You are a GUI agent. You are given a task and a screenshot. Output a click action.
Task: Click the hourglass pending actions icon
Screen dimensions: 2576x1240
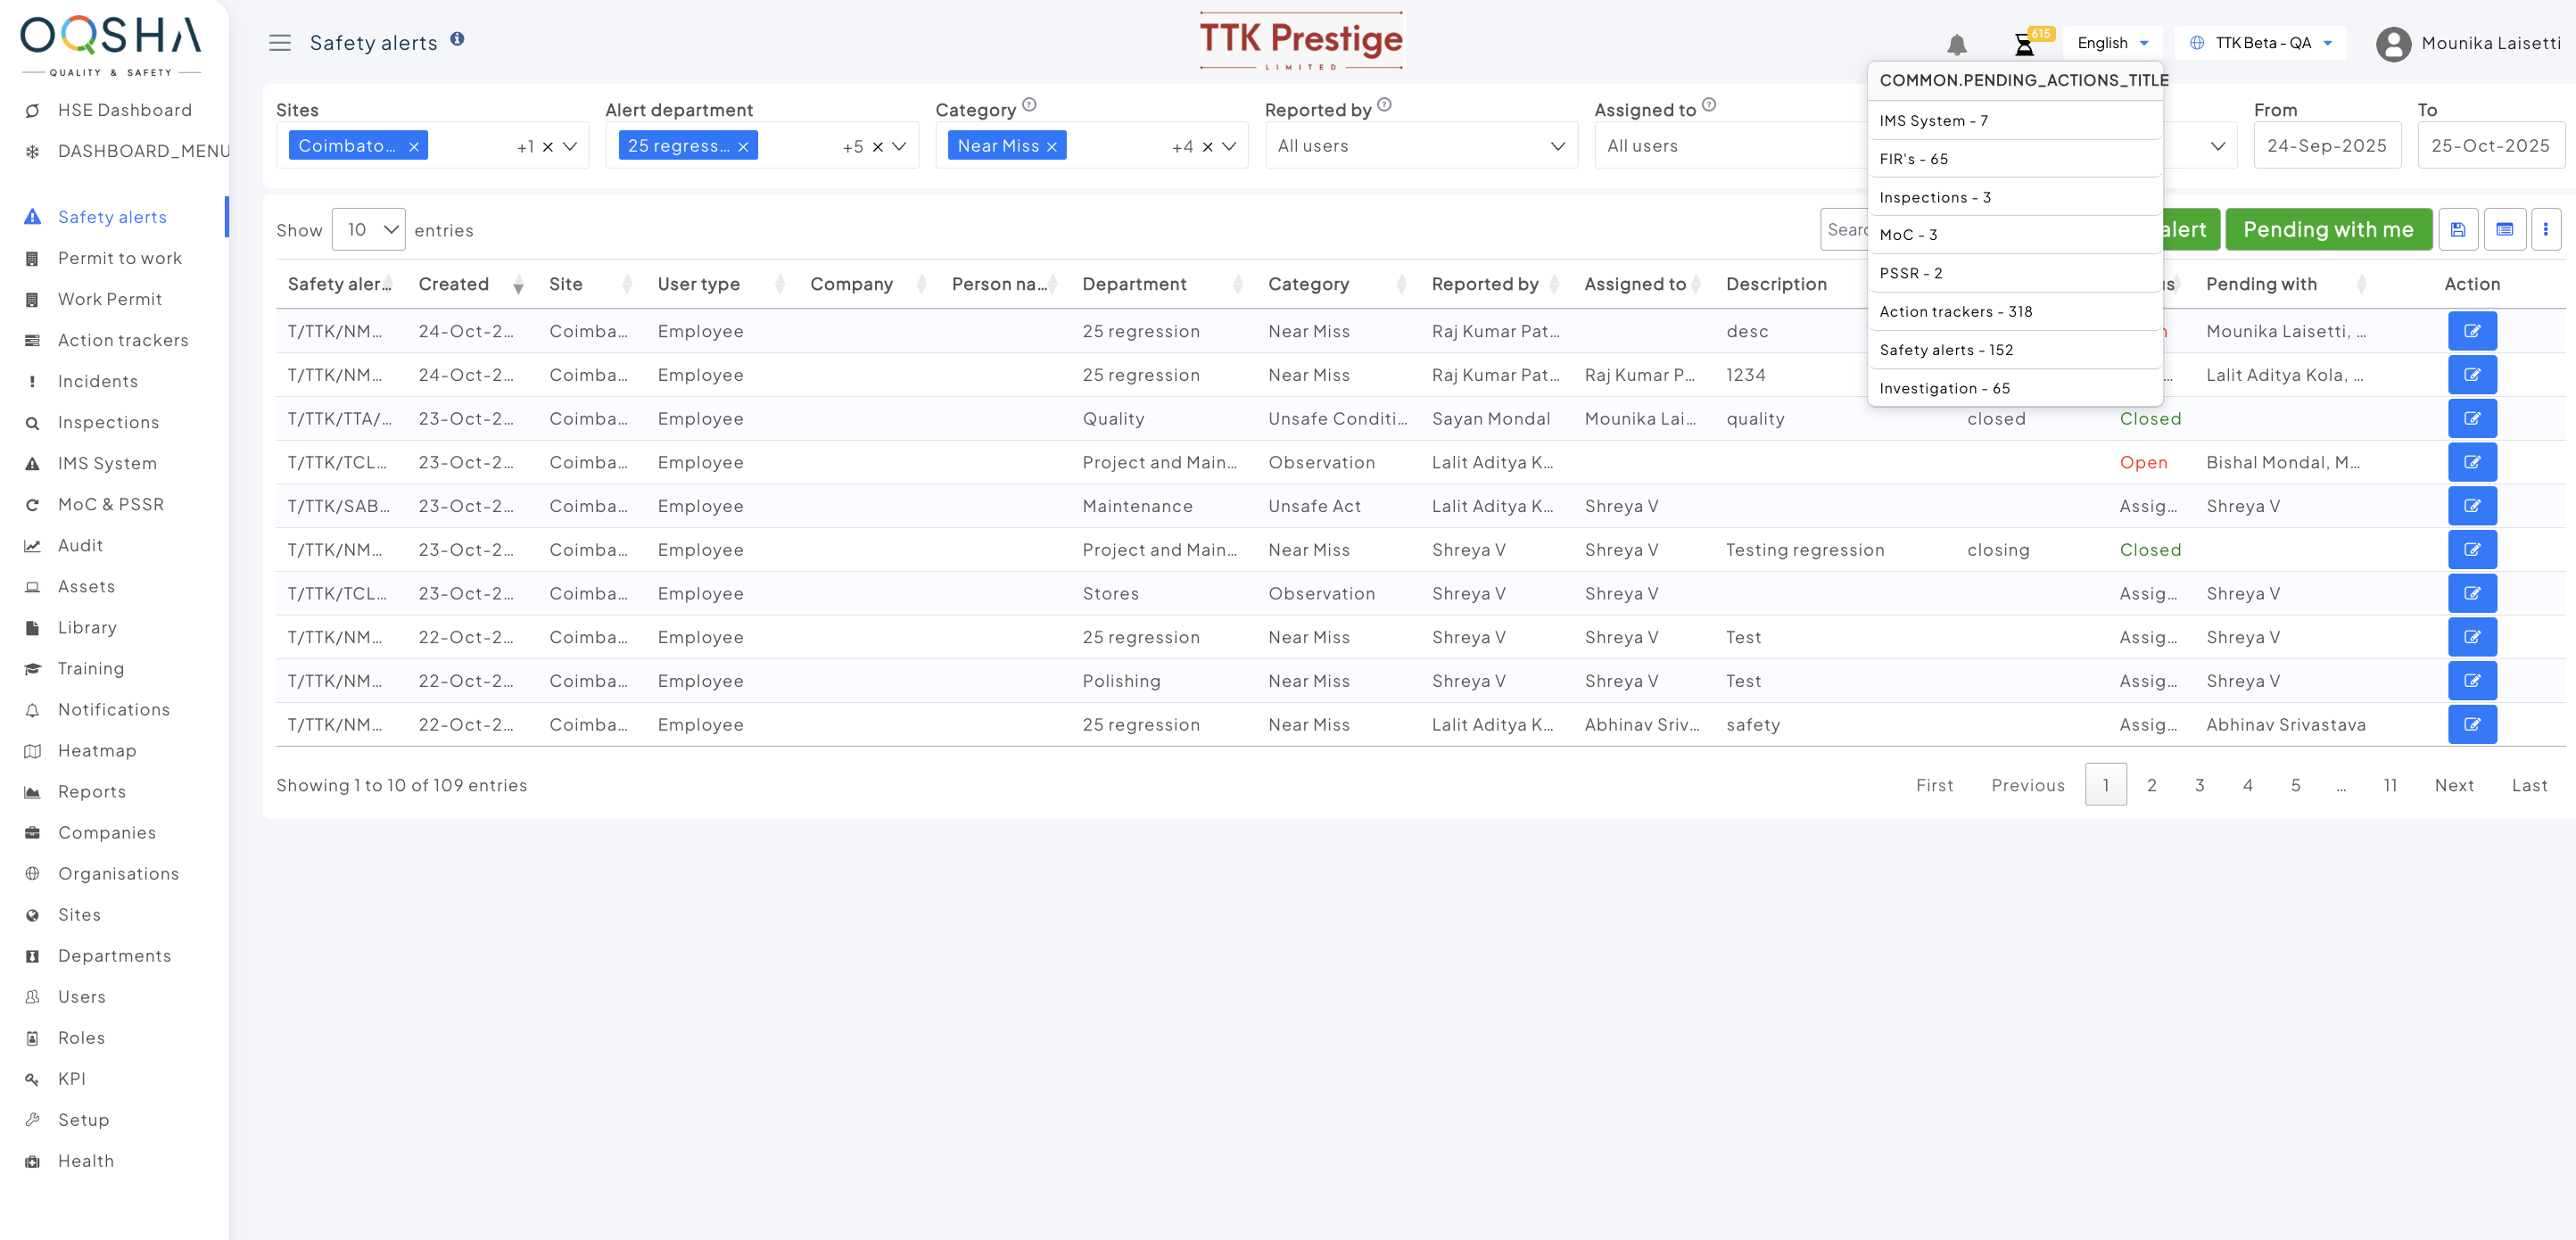2023,44
